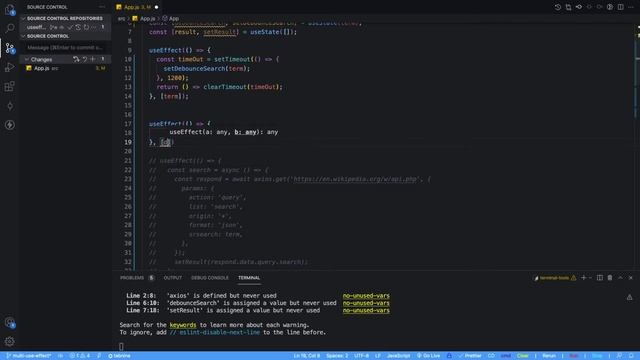This screenshot has height=360, width=640.
Task: Select the useeff repository row
Action: coord(65,27)
